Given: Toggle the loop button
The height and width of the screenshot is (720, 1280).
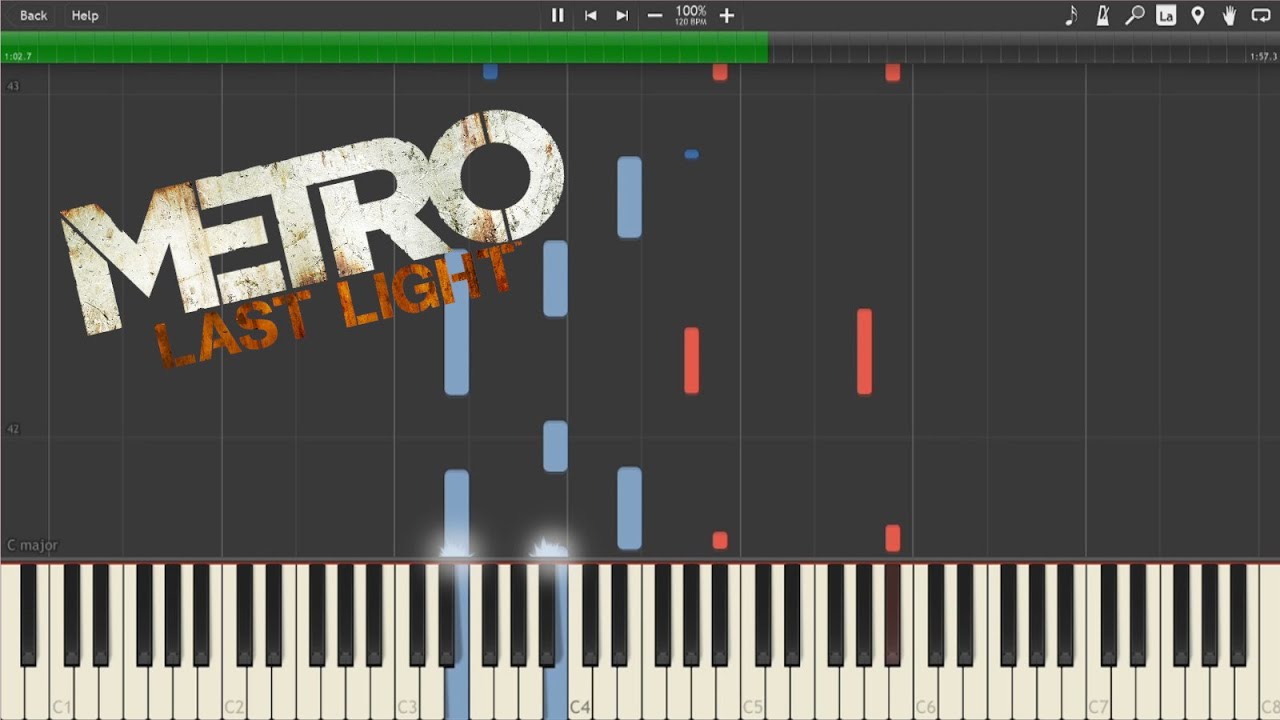Looking at the screenshot, I should [1261, 15].
